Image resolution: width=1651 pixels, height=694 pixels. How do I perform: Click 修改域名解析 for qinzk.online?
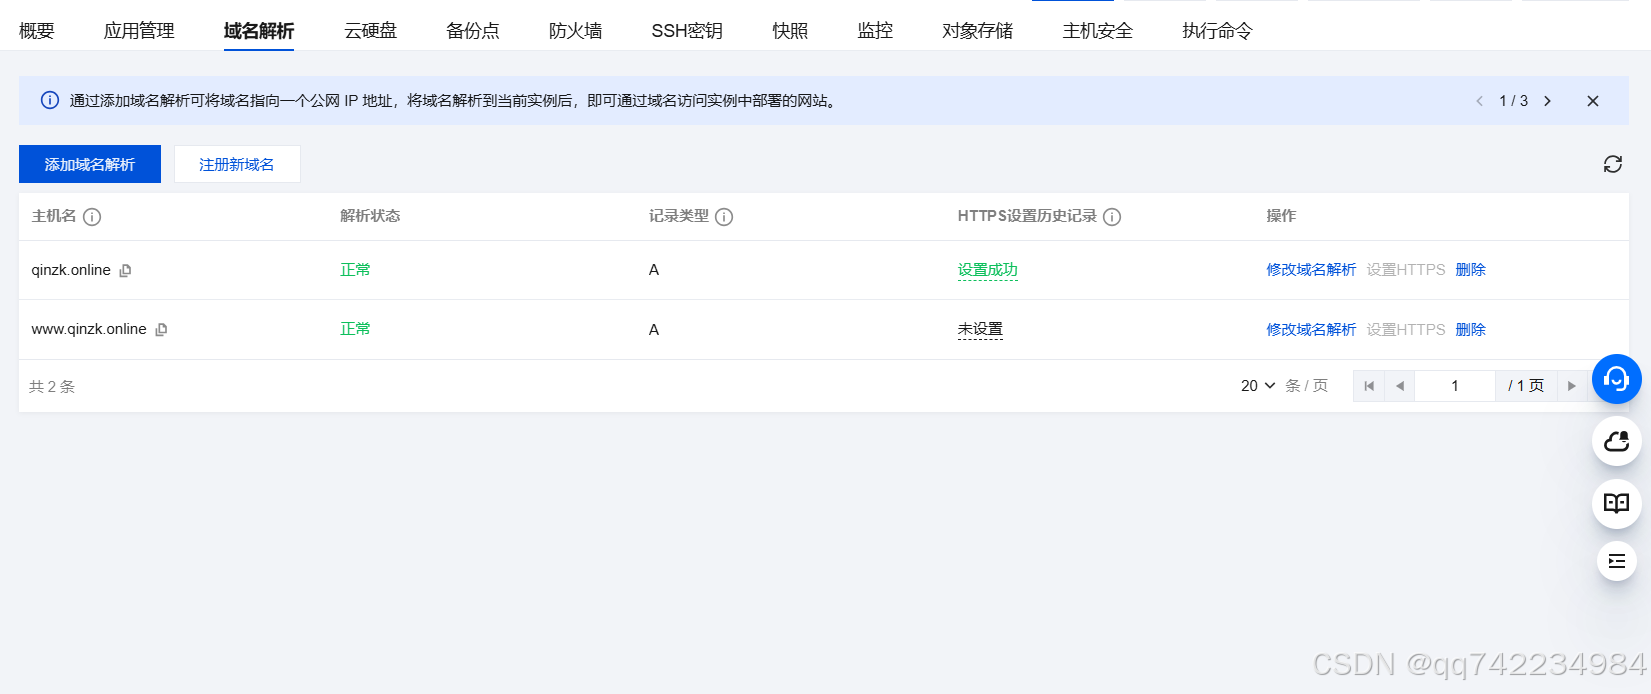[x=1312, y=270]
